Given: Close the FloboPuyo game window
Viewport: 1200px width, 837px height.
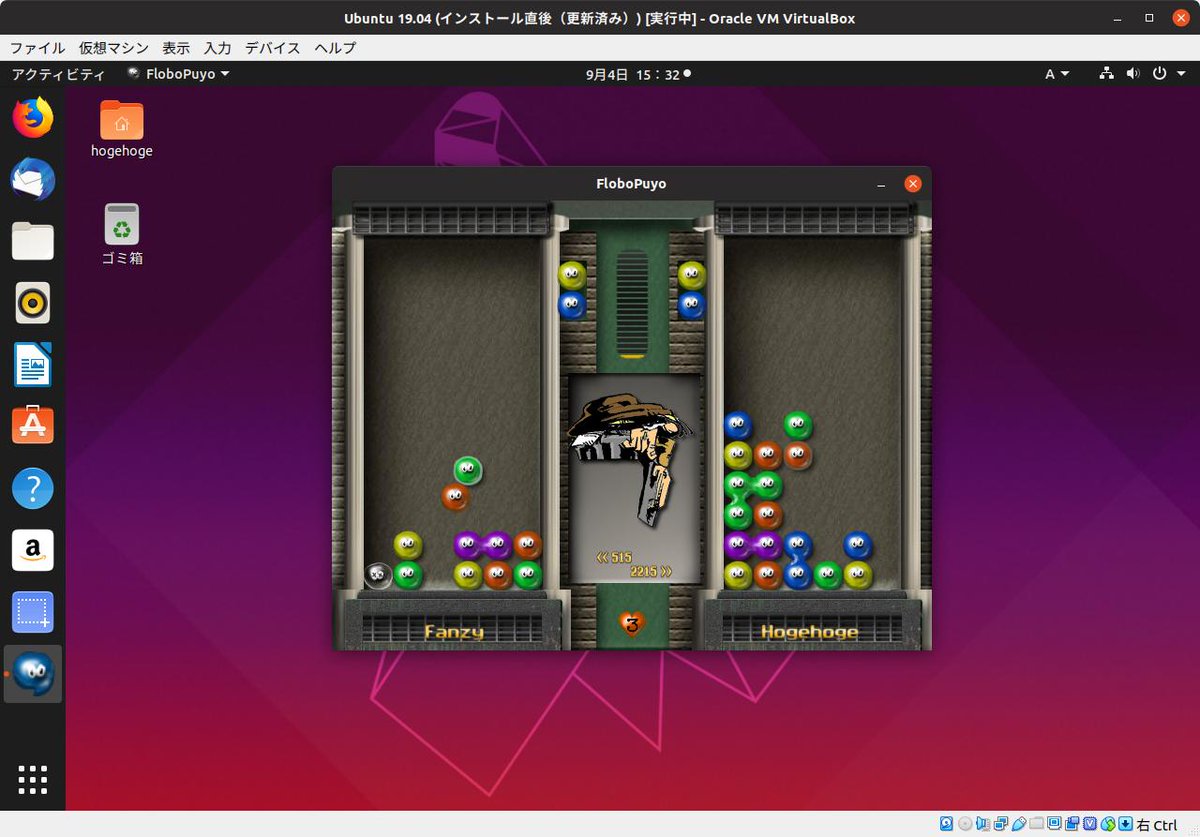Looking at the screenshot, I should point(912,184).
